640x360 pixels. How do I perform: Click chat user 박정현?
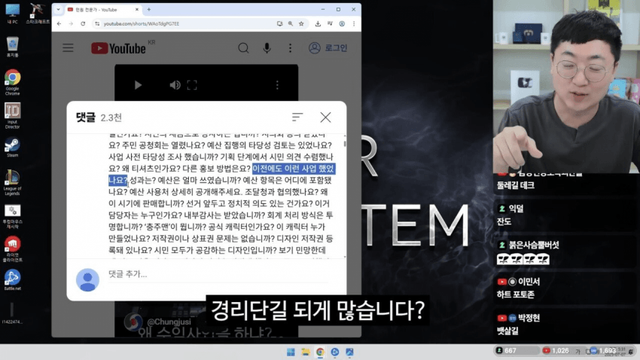point(529,318)
